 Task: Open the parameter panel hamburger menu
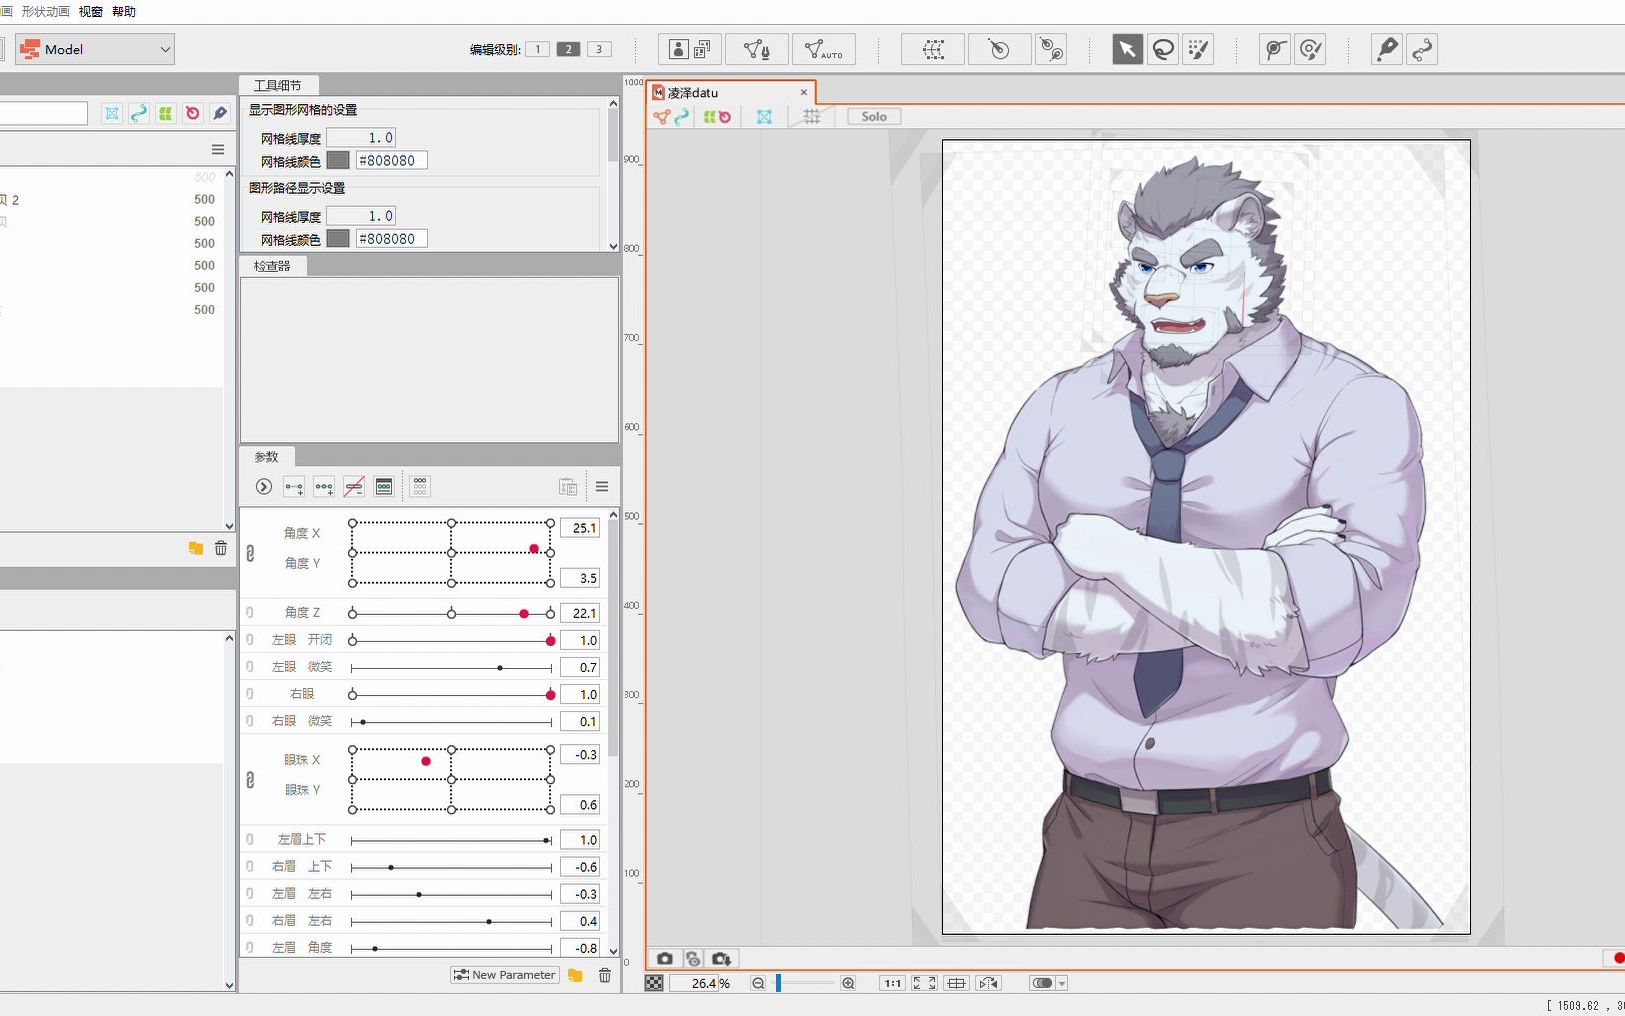tap(602, 487)
